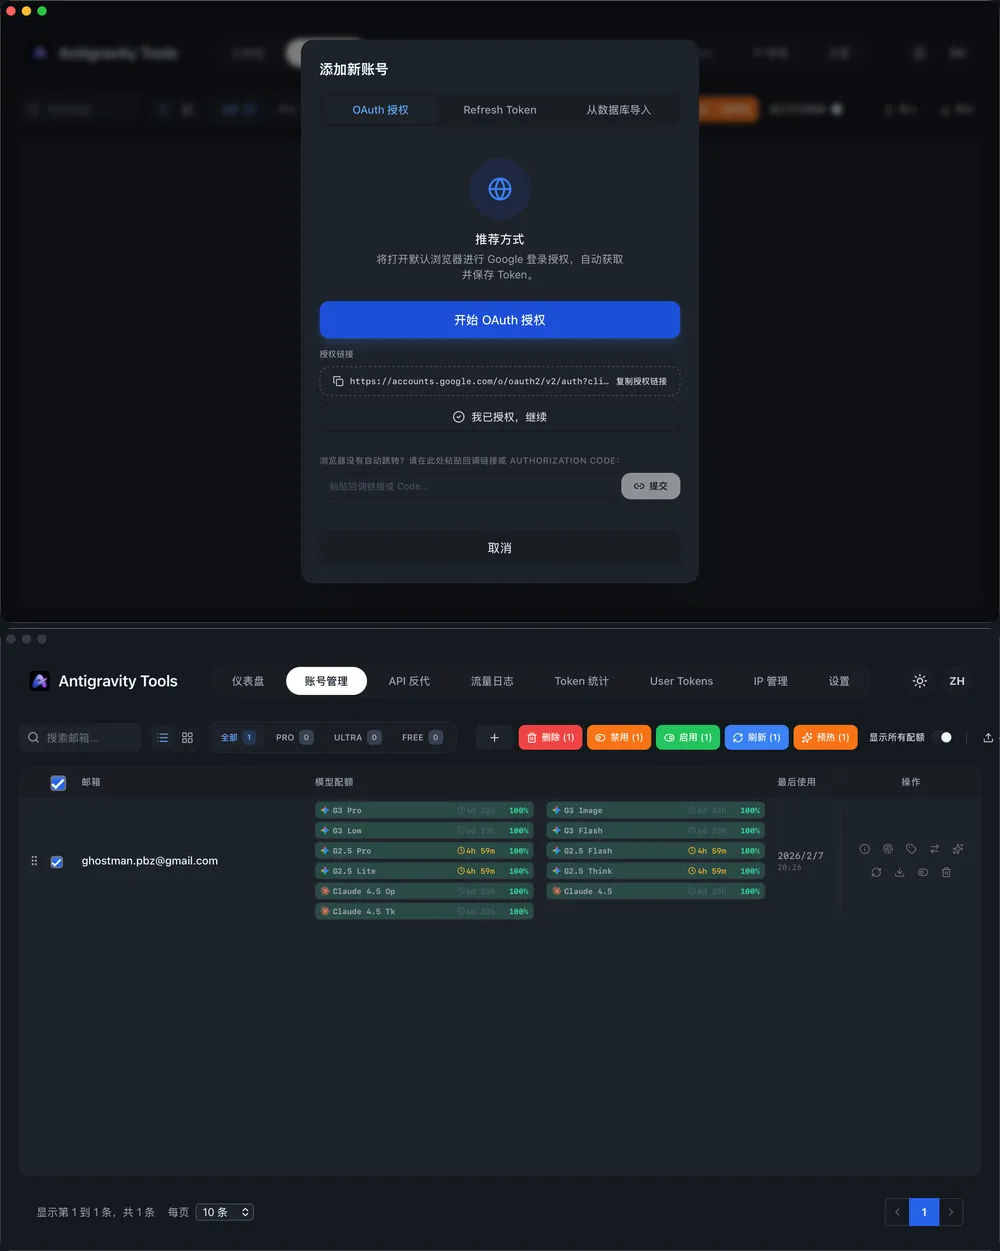Click 复制授权链接 to copy the link

pos(641,381)
